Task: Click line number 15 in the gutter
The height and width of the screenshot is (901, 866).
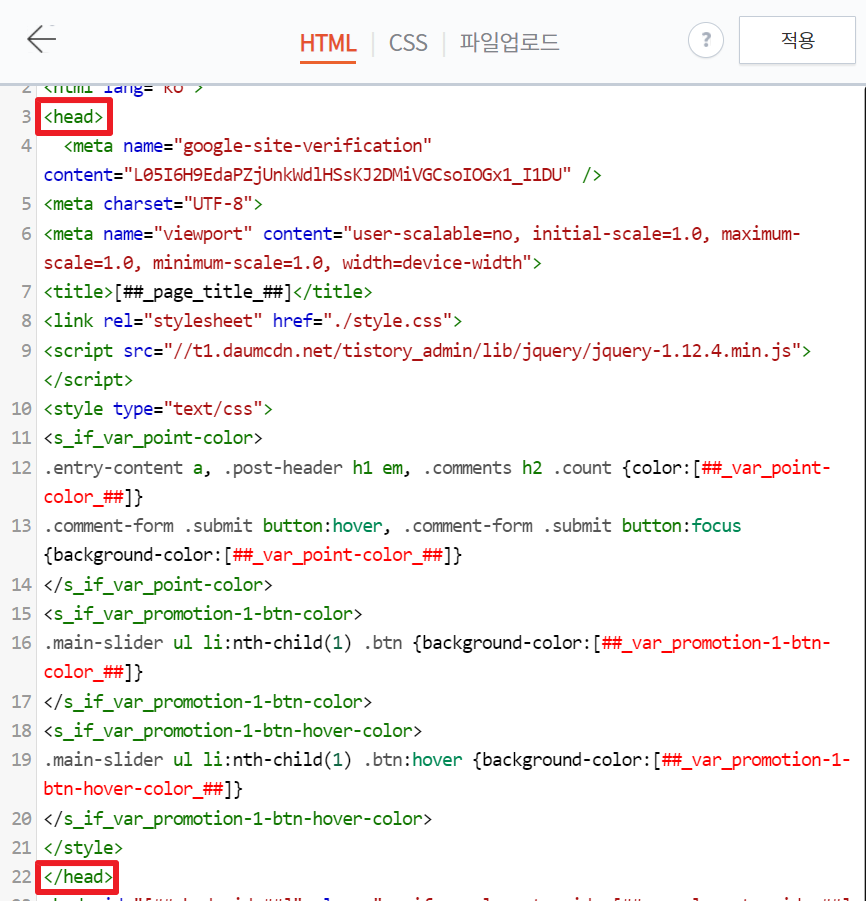Action: pos(21,614)
